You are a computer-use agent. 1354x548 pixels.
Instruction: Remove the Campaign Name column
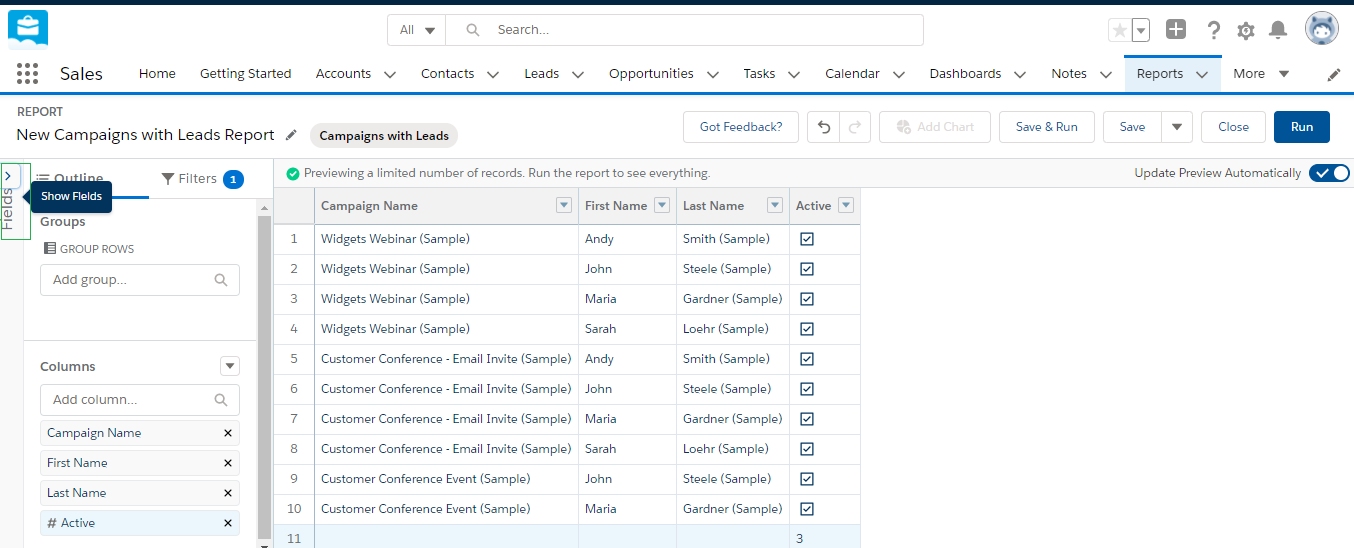tap(228, 433)
